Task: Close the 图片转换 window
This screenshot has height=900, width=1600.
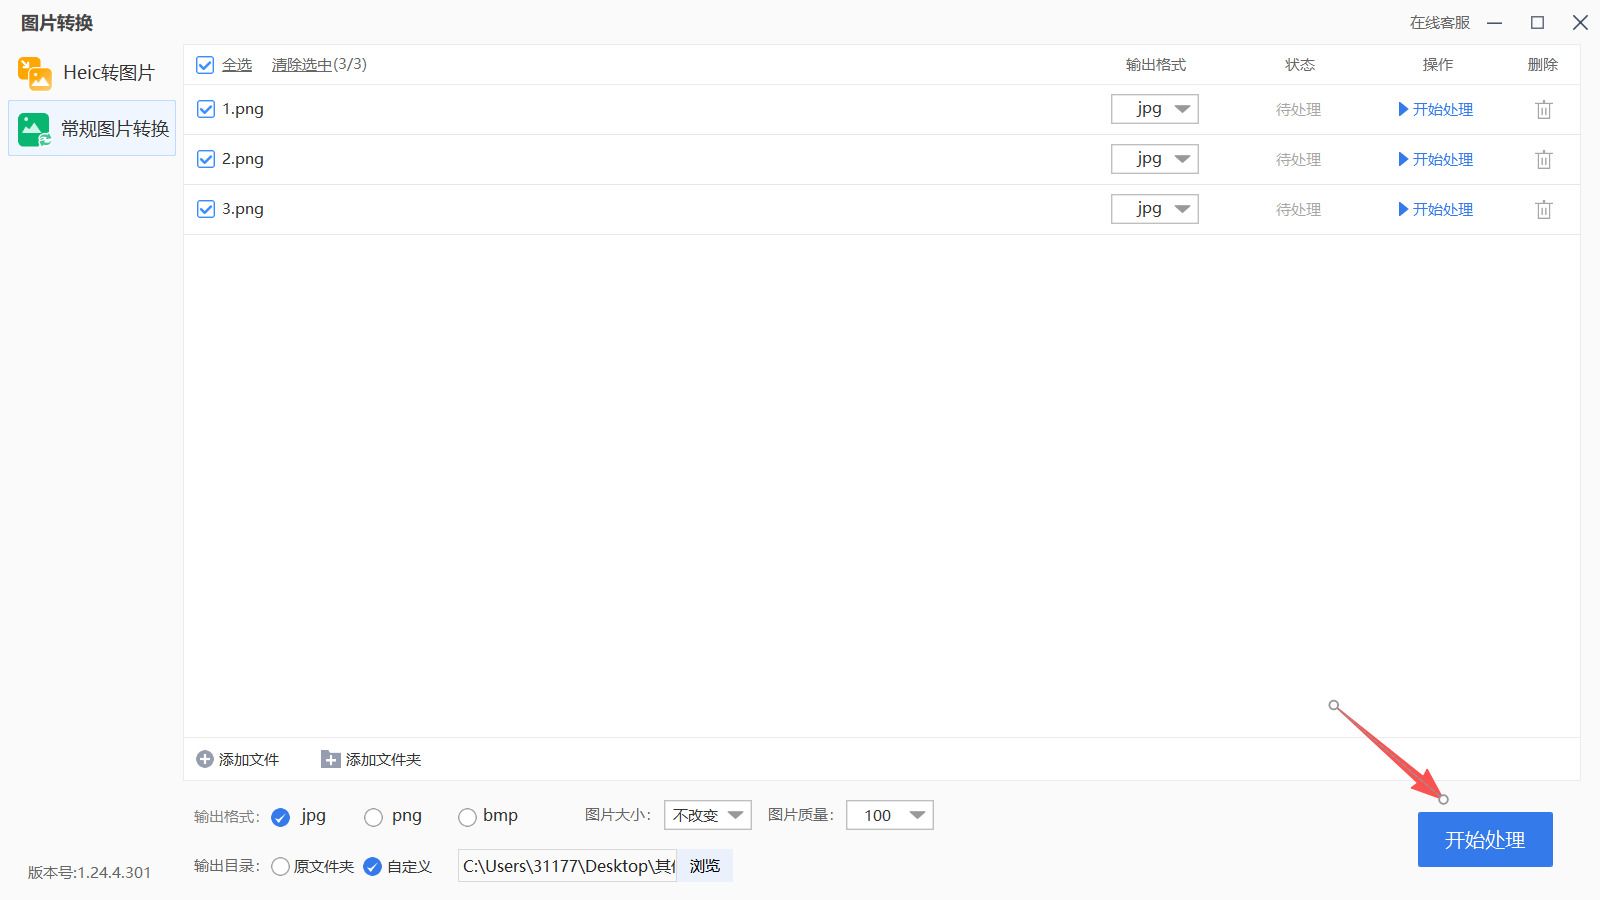Action: click(x=1580, y=23)
